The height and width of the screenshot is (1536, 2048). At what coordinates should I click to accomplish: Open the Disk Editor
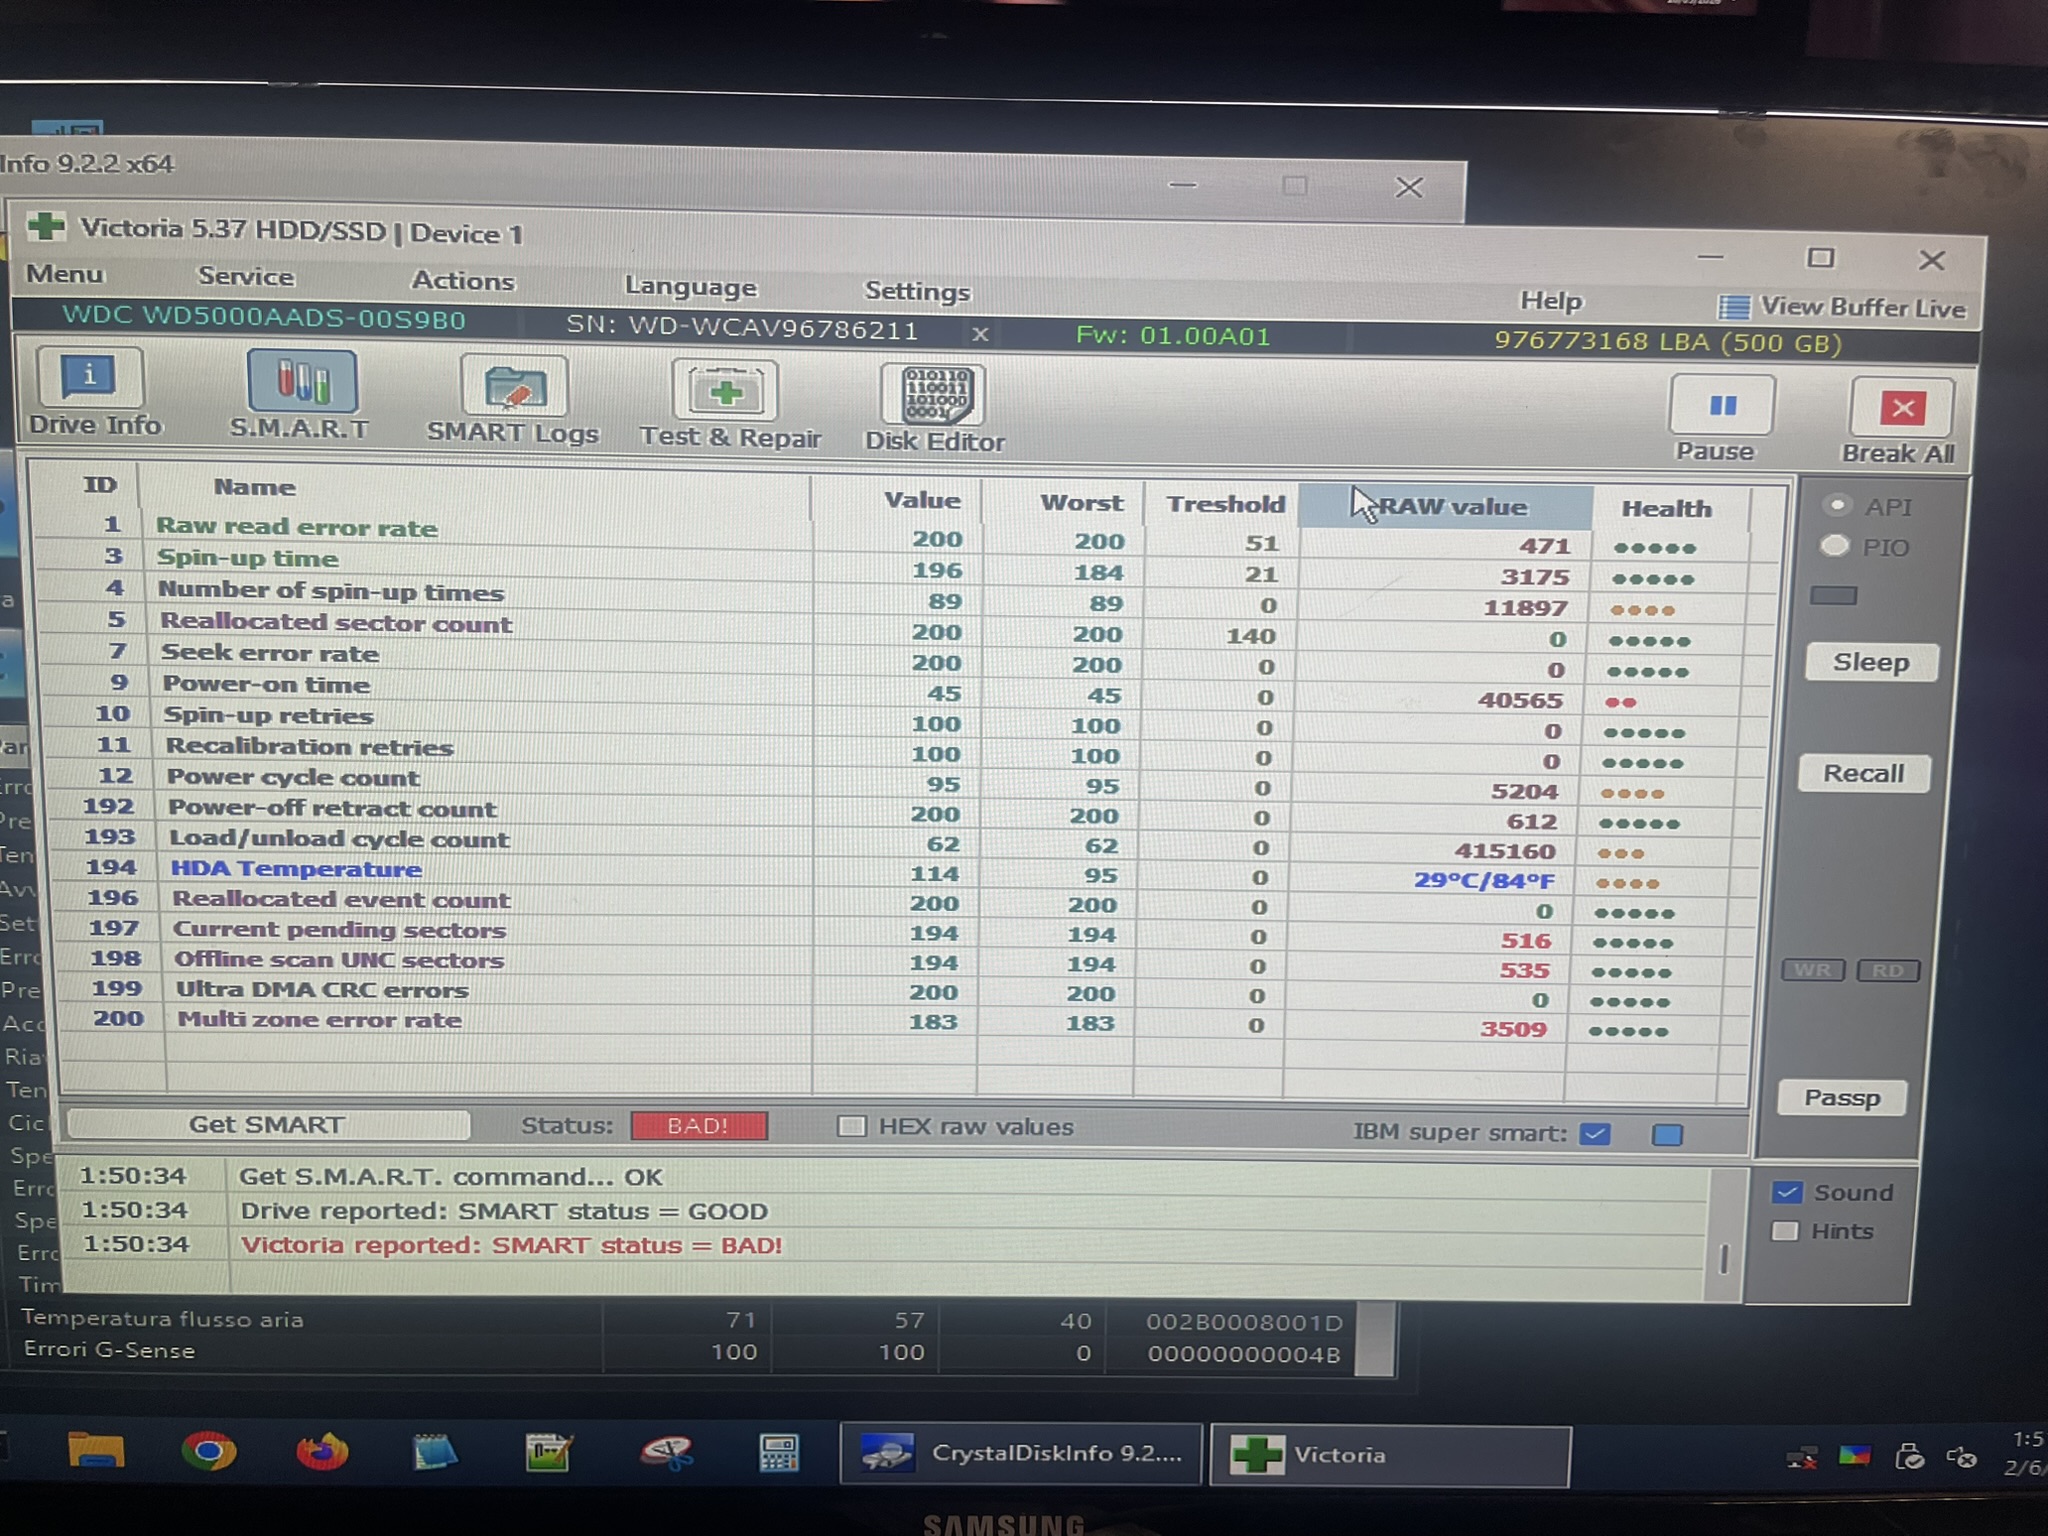tap(934, 408)
